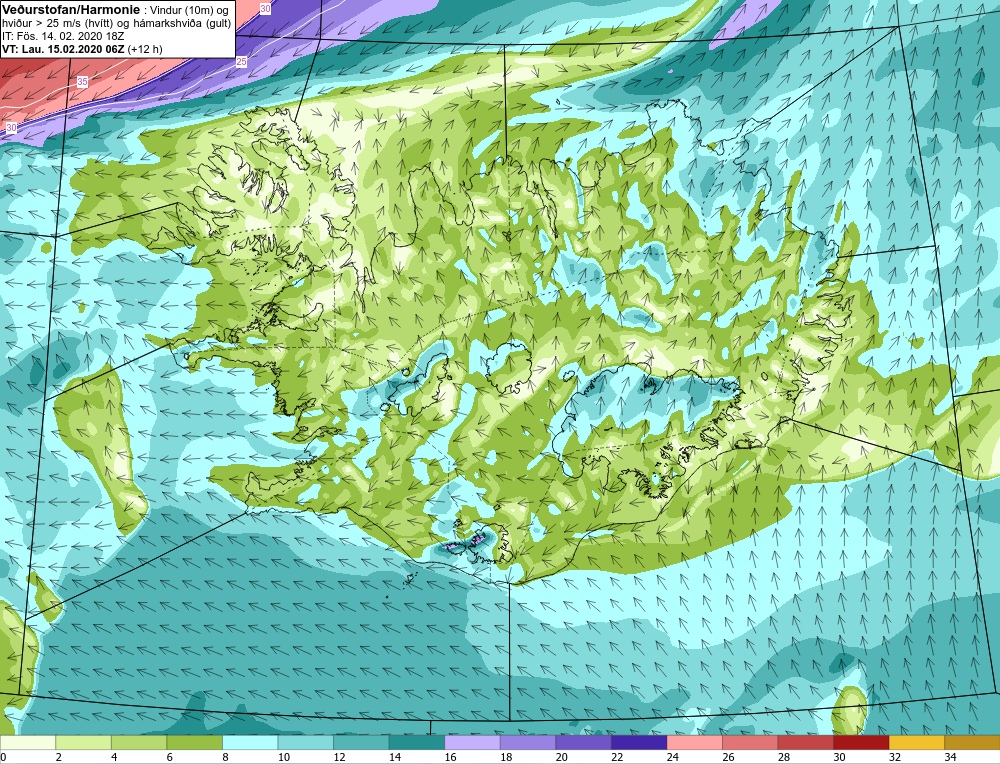Pick the light pink 24–26 m/s legend swatch

click(694, 742)
